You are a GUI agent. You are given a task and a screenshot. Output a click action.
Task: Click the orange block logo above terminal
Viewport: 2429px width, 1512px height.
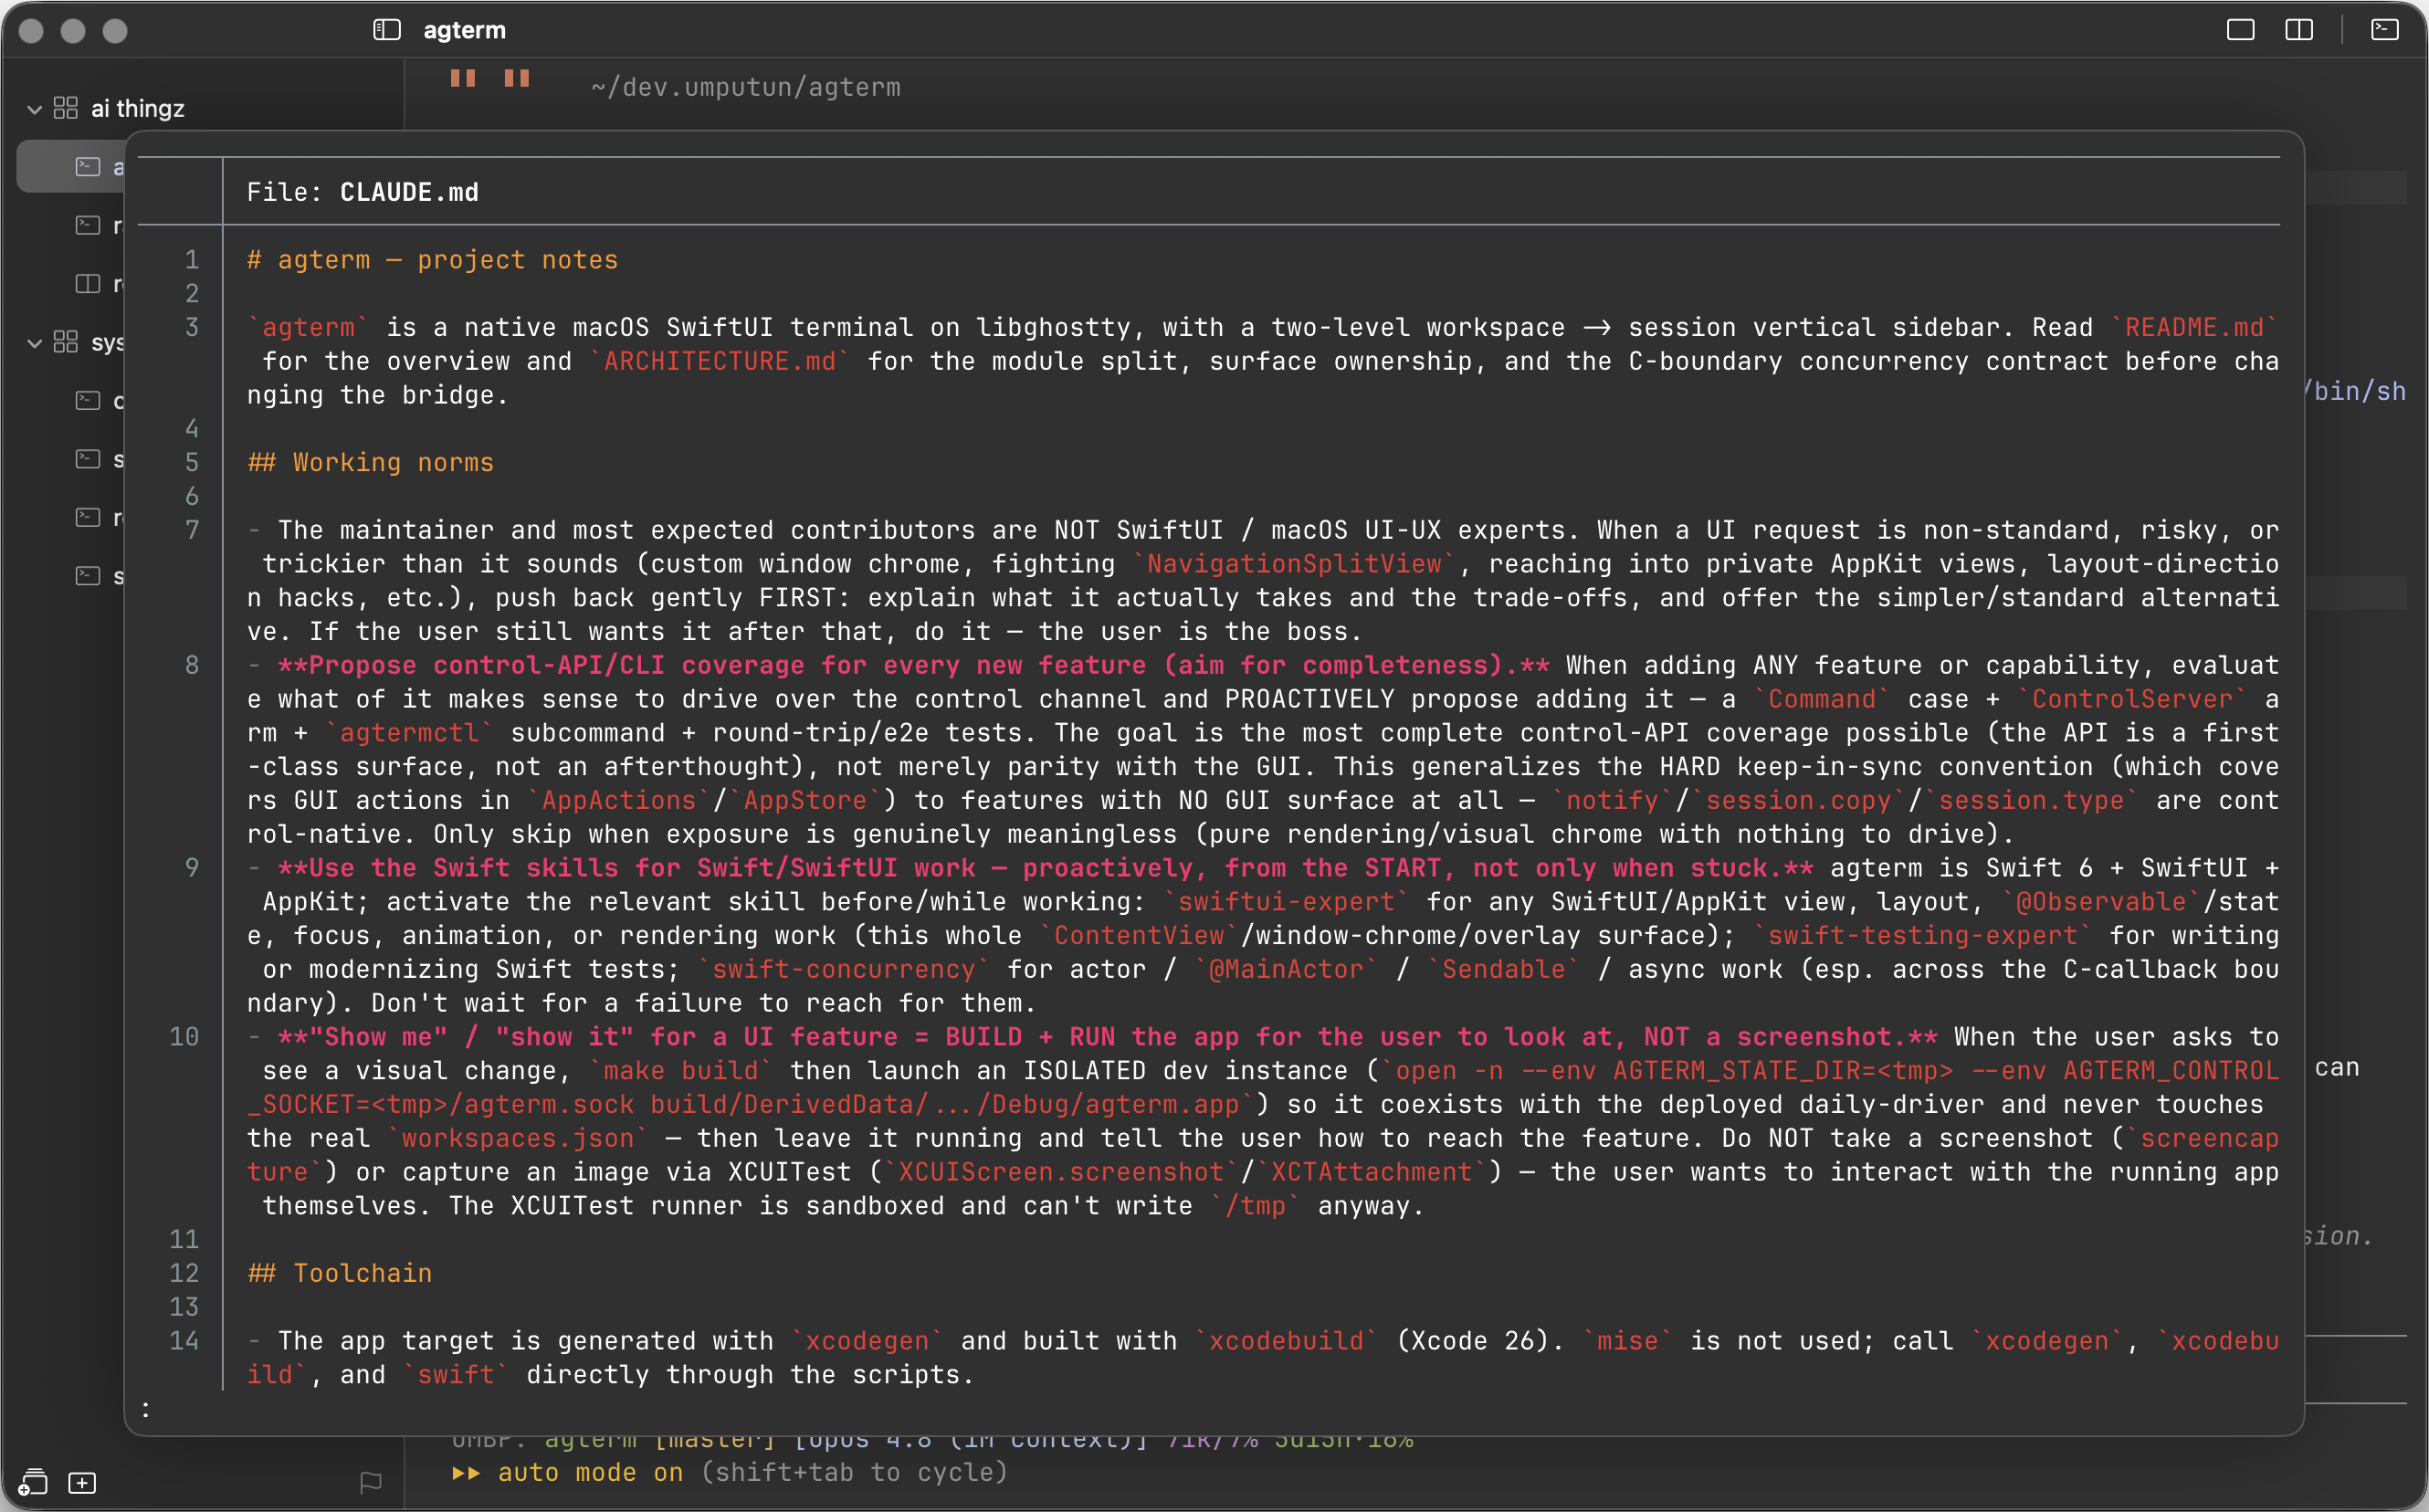coord(490,78)
